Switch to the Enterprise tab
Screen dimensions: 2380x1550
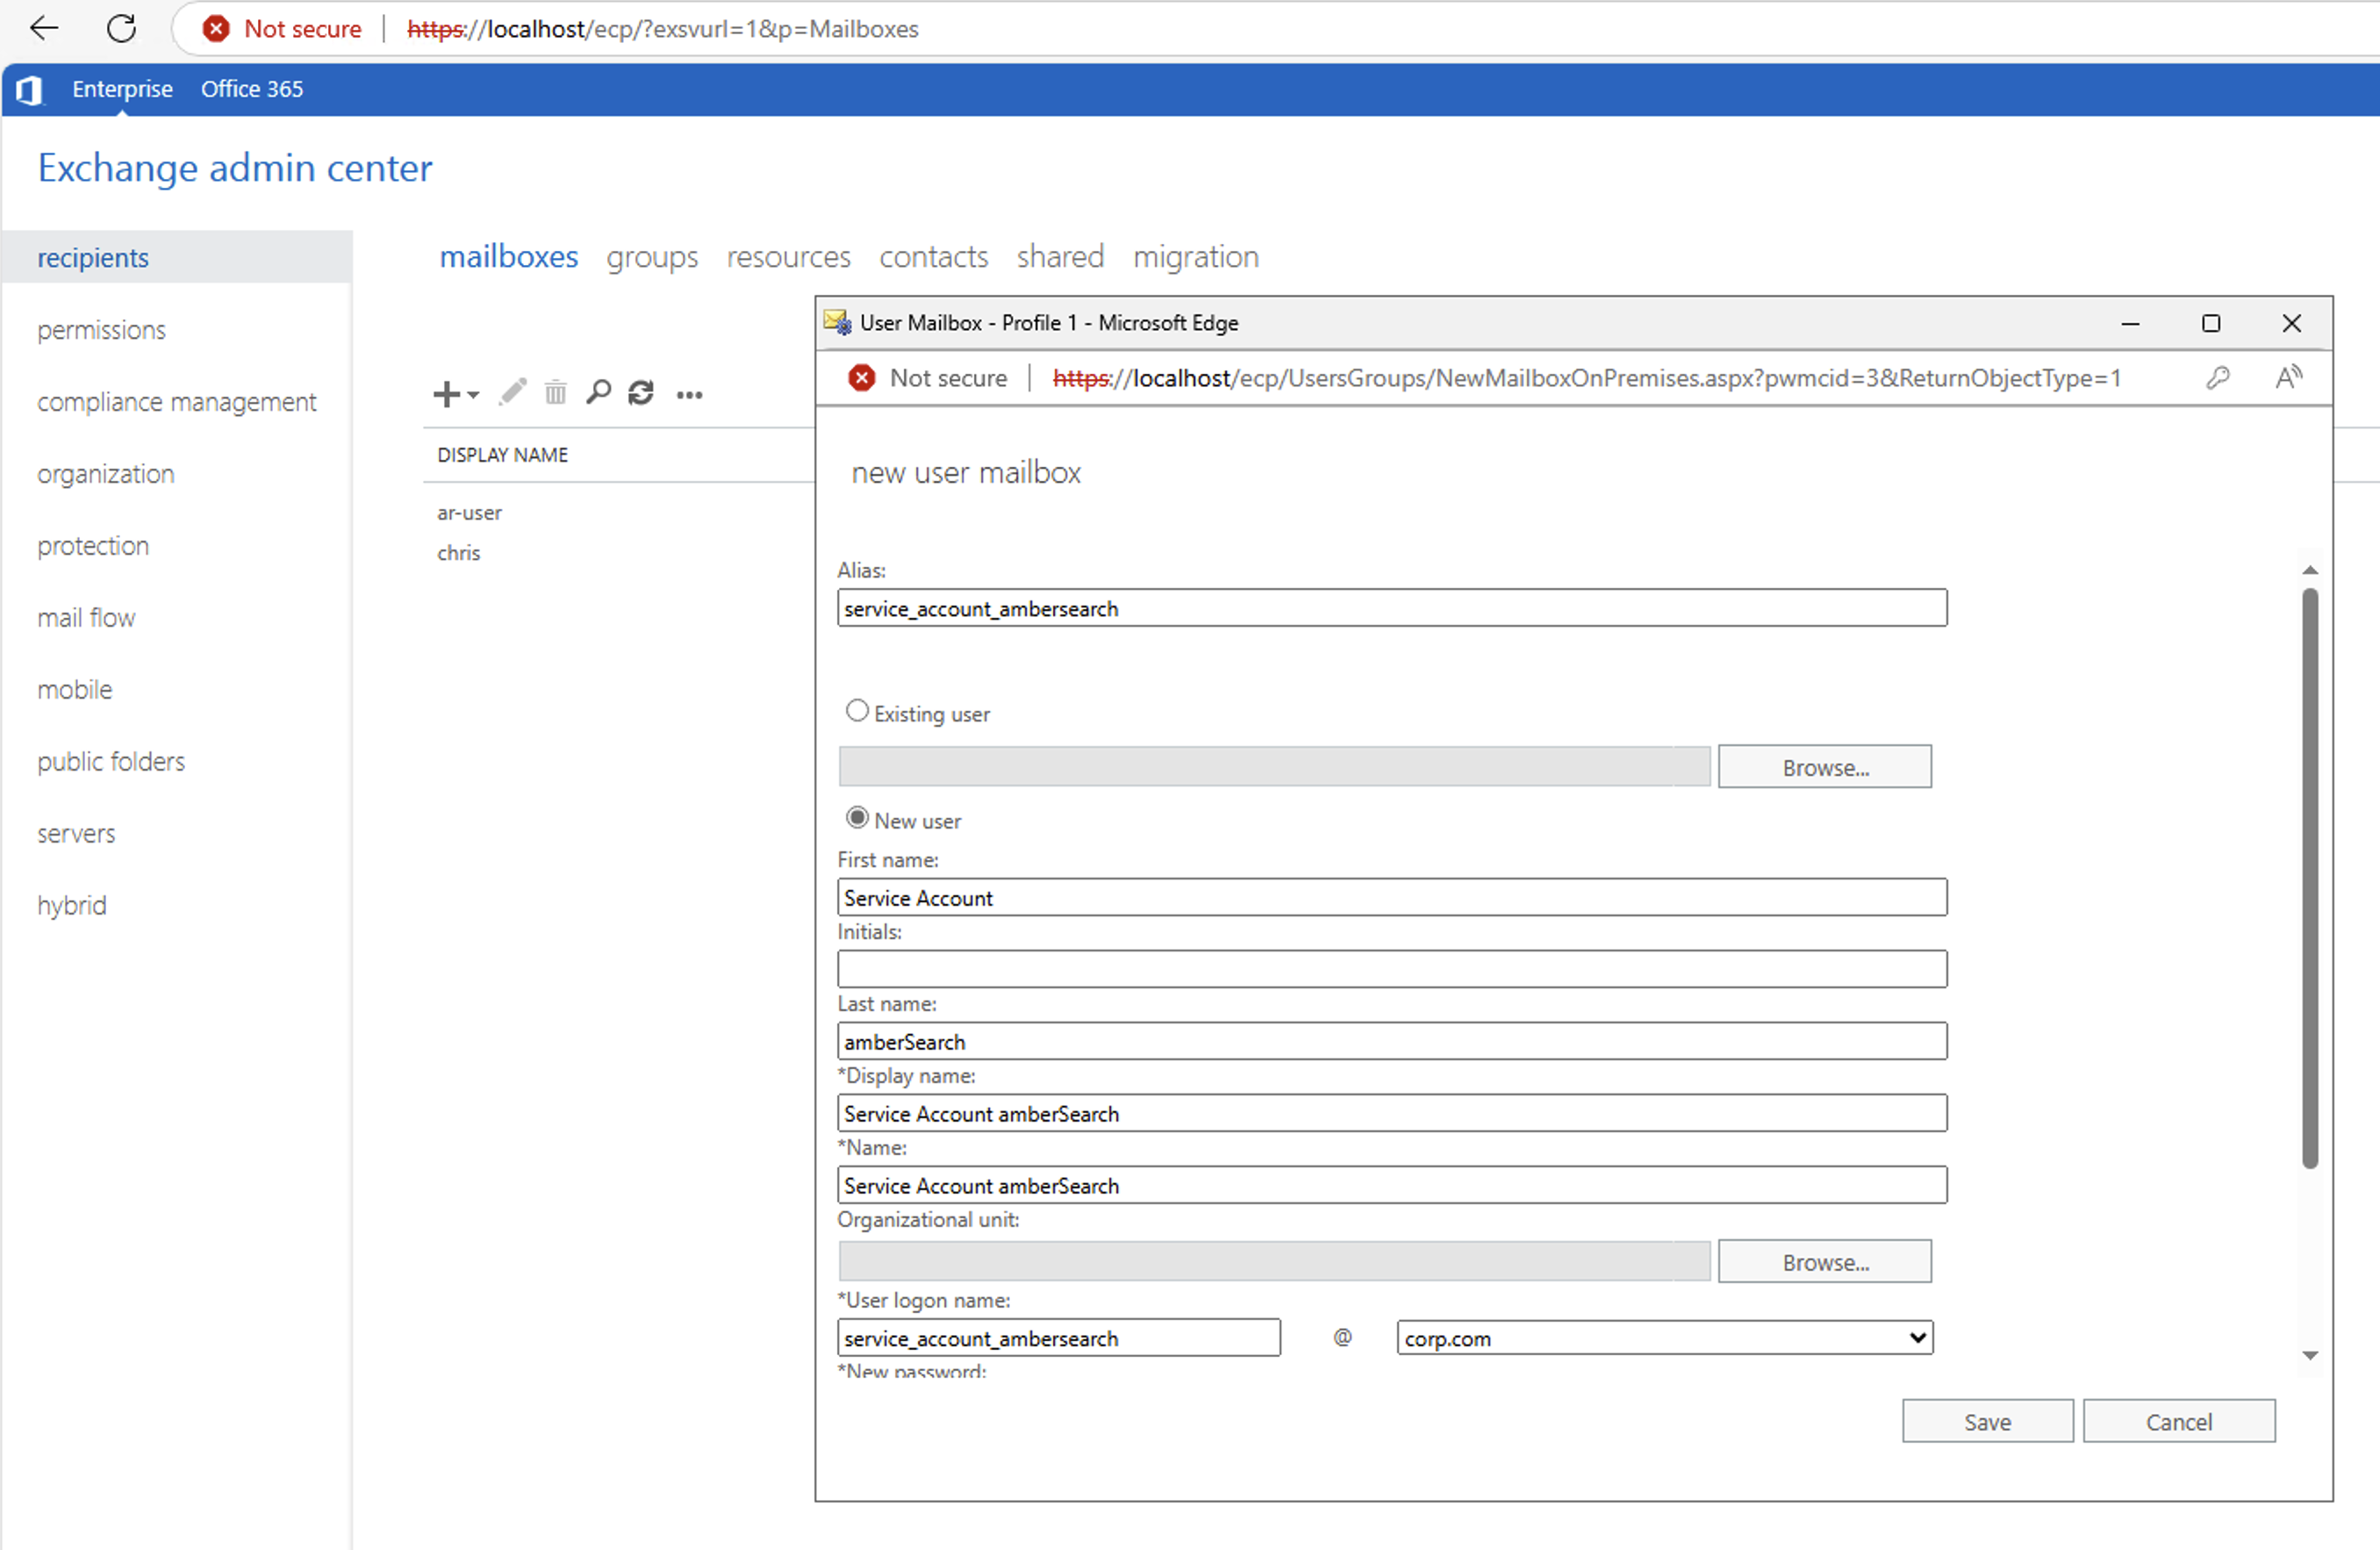[x=122, y=89]
